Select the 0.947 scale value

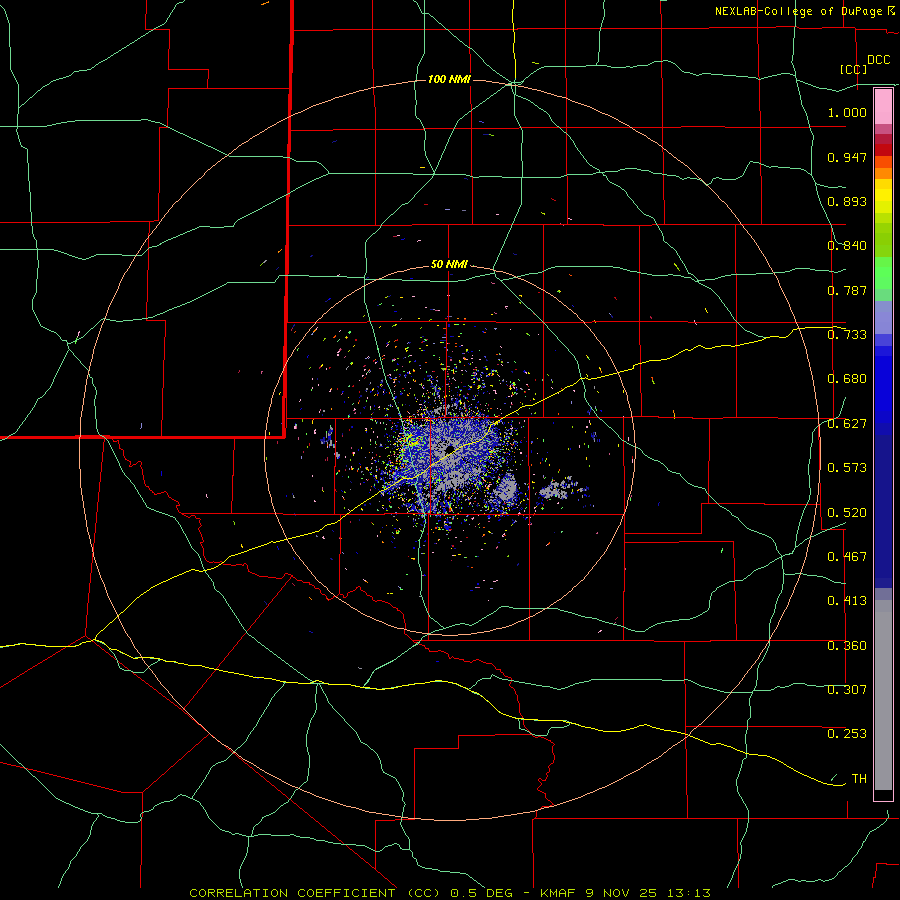(847, 157)
